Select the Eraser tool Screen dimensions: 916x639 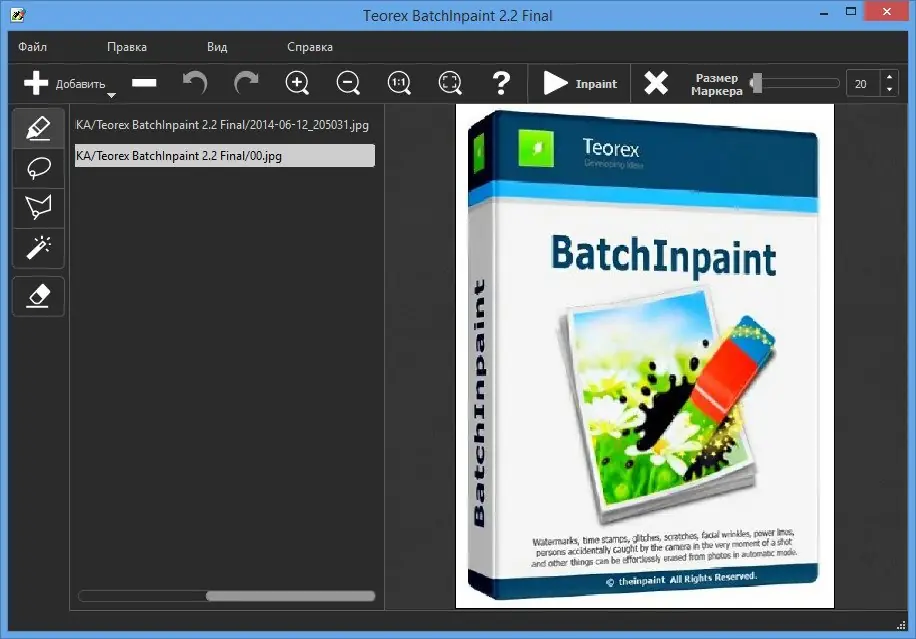[x=39, y=296]
